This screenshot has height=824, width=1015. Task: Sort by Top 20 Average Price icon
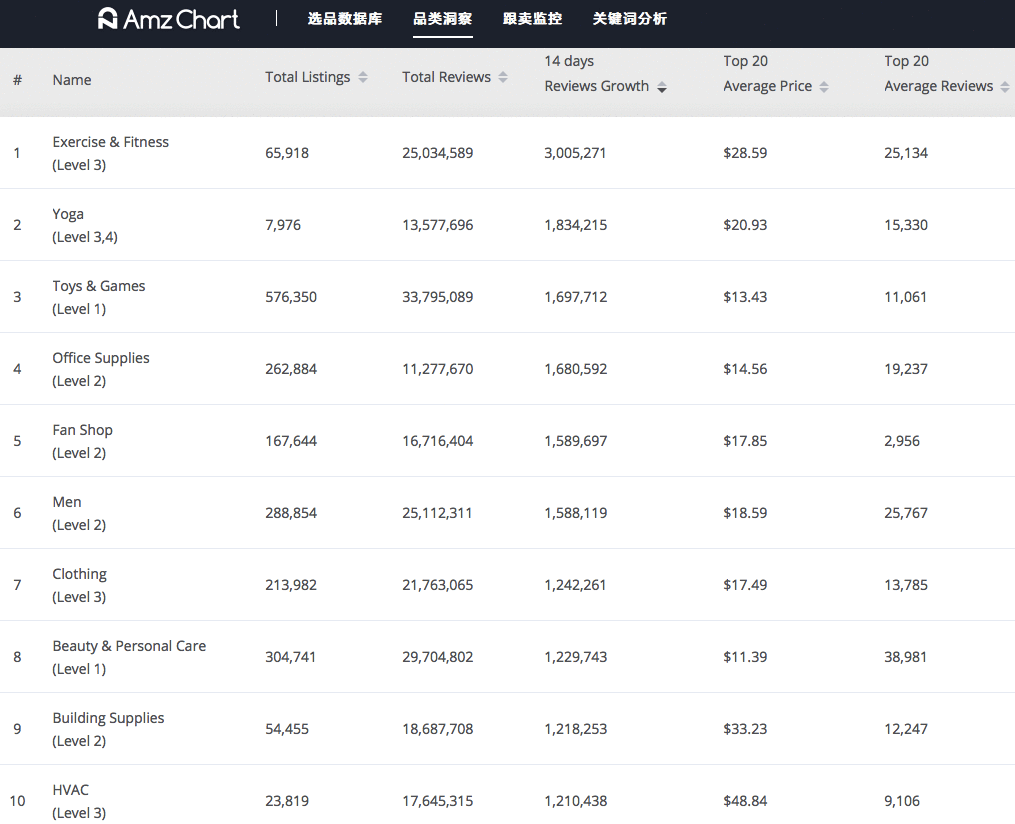[x=823, y=87]
